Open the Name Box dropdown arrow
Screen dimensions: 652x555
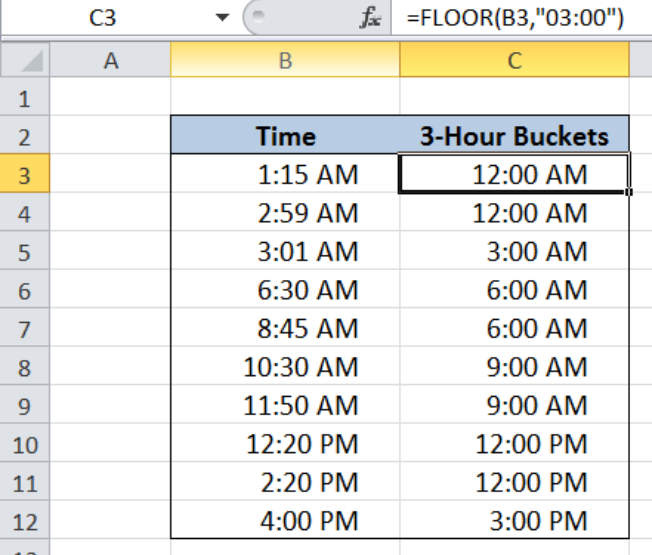pyautogui.click(x=223, y=19)
